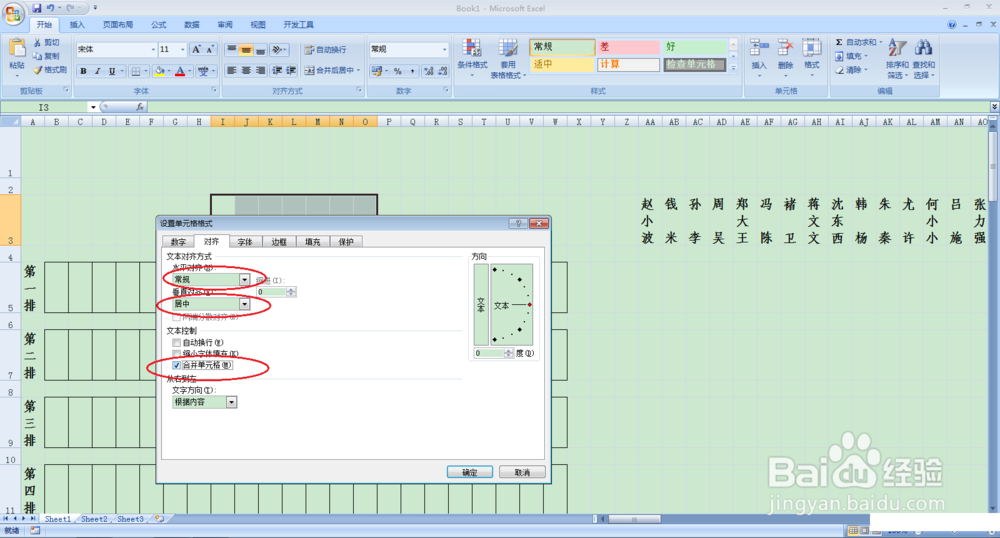Click the Bottom Align icon
This screenshot has height=538, width=1000.
(260, 49)
